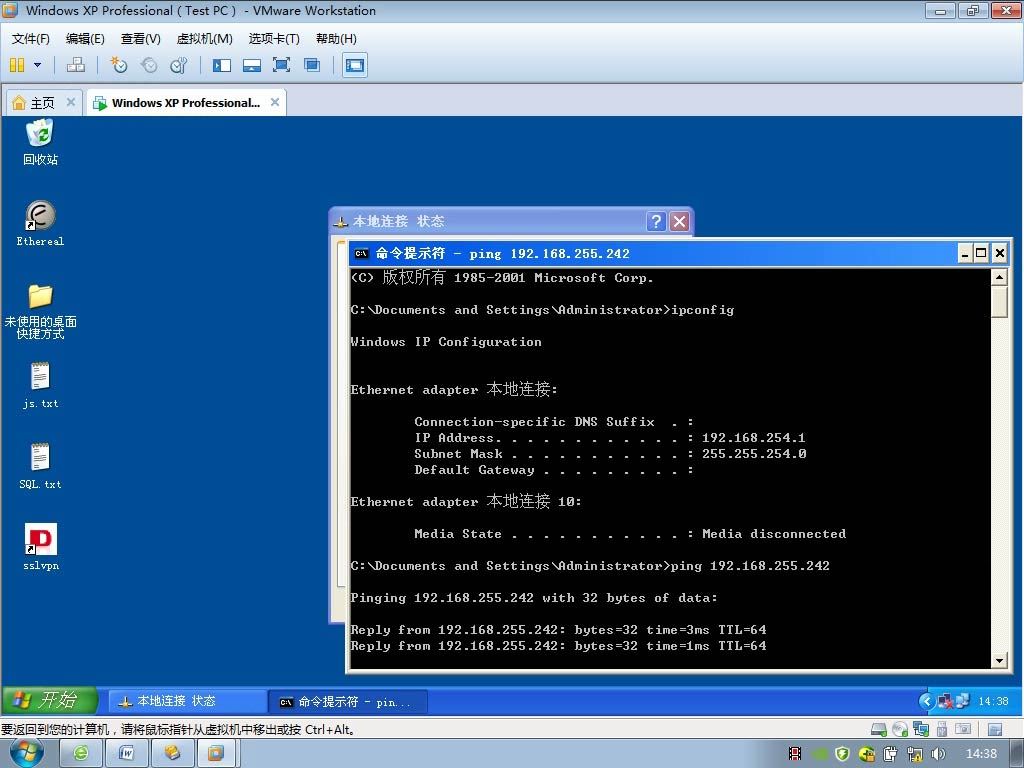1024x768 pixels.
Task: Click the XP taskbar clock 14:38
Action: [x=993, y=701]
